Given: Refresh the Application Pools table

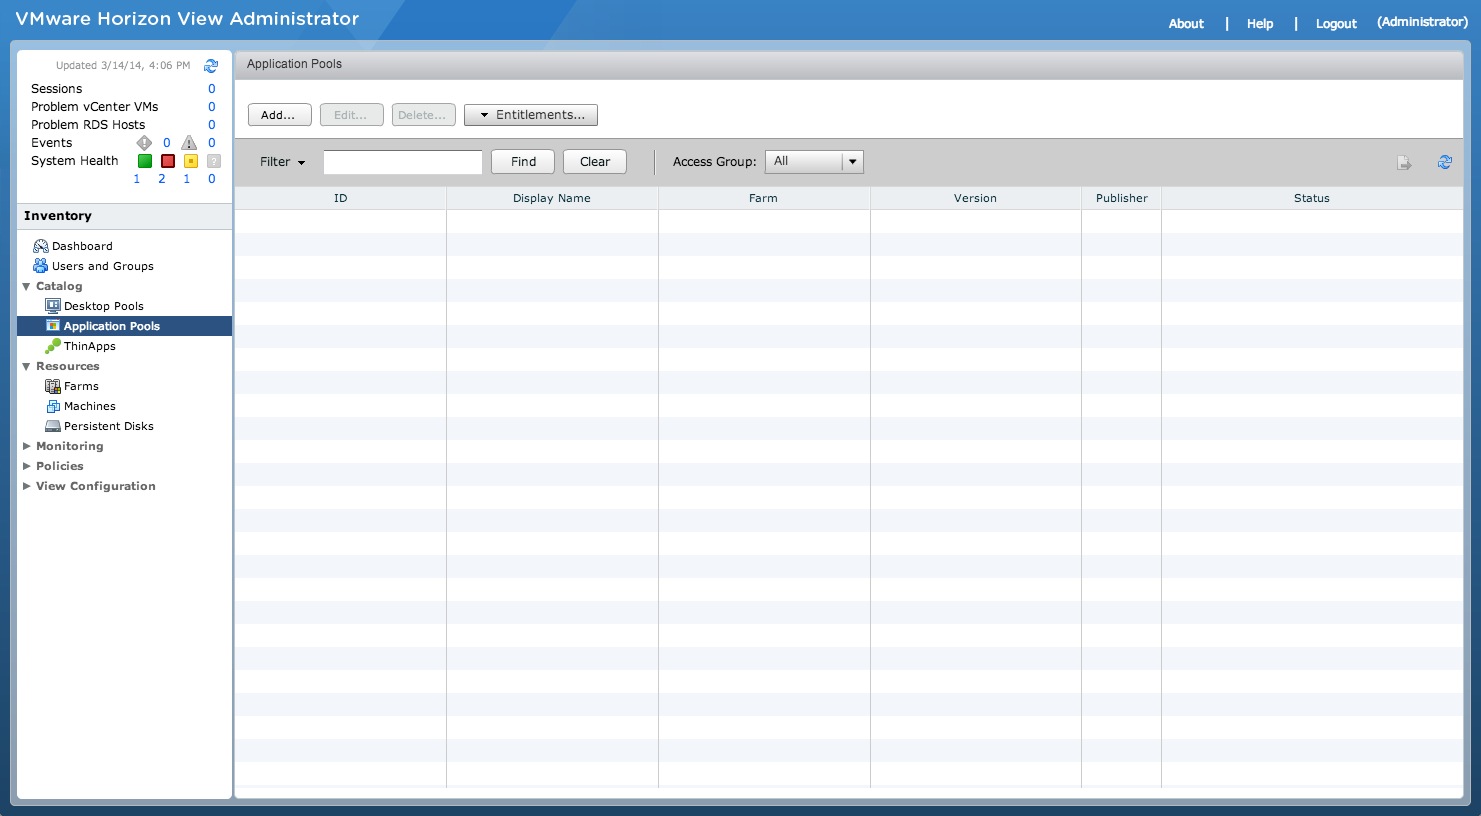Looking at the screenshot, I should pyautogui.click(x=1445, y=161).
